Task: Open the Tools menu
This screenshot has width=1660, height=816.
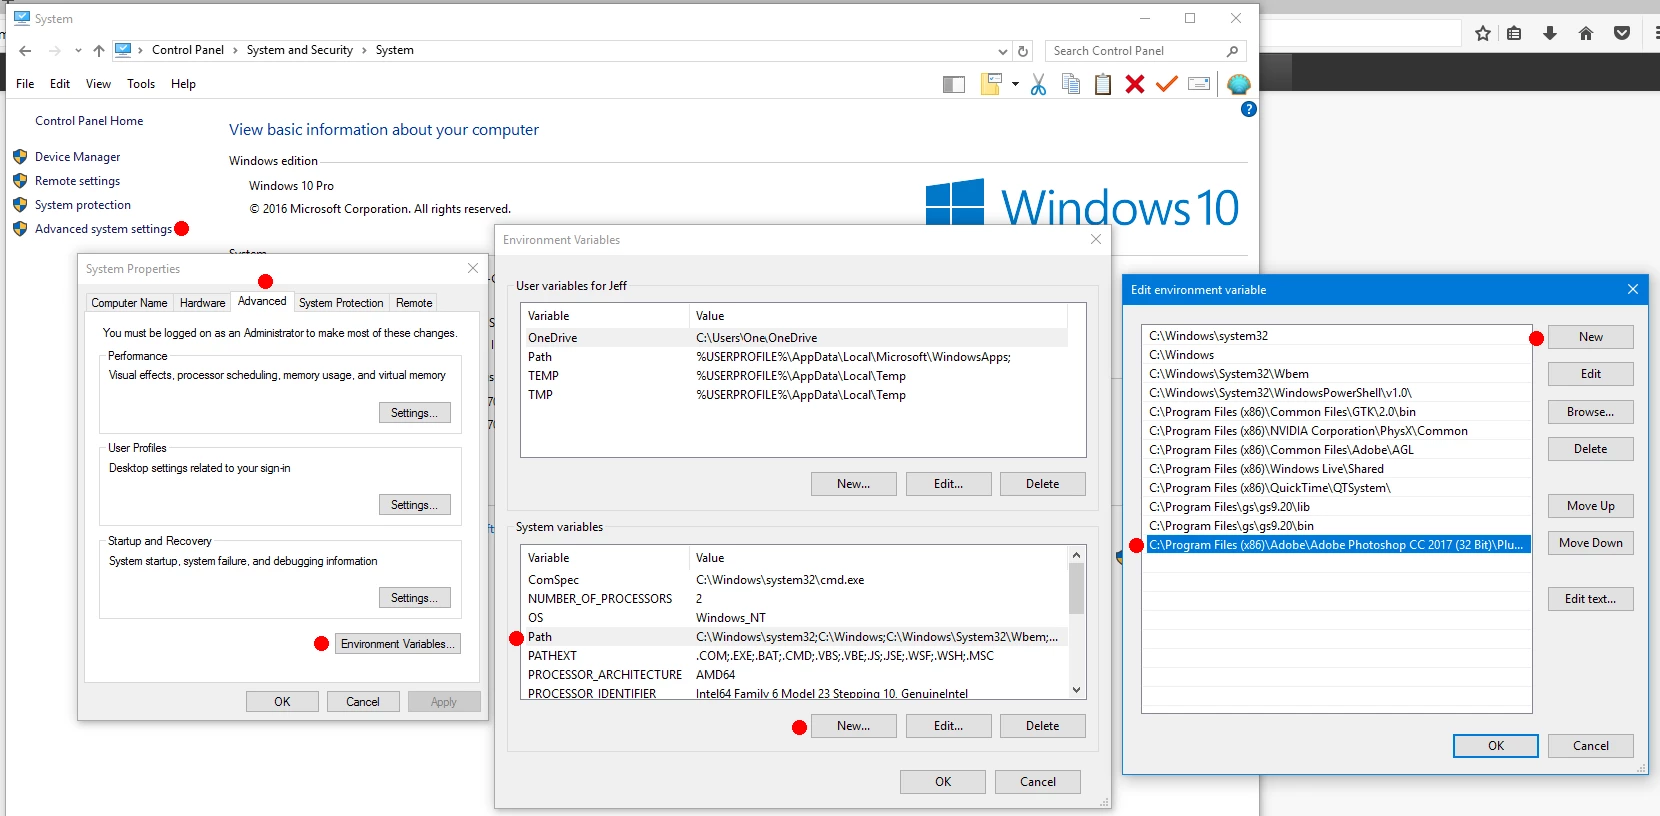Action: point(141,84)
